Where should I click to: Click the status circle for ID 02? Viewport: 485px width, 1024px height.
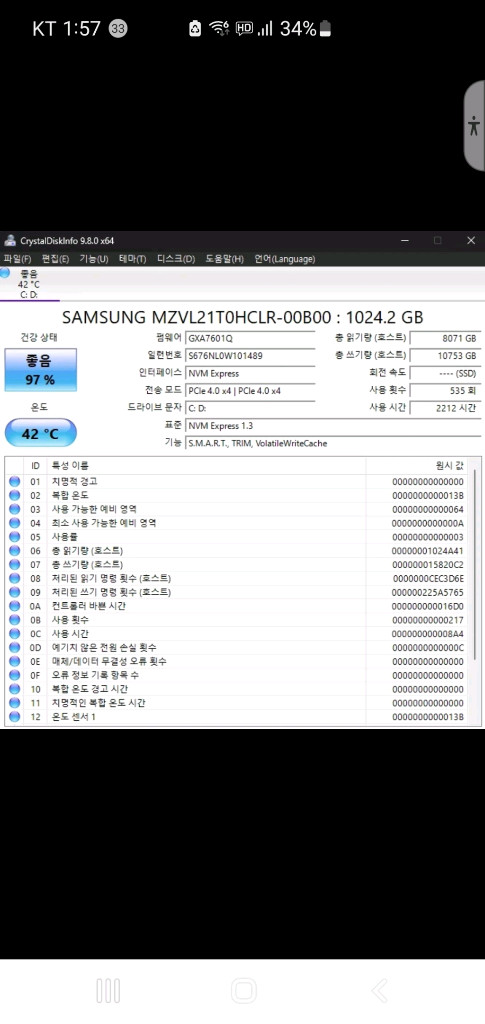click(14, 495)
